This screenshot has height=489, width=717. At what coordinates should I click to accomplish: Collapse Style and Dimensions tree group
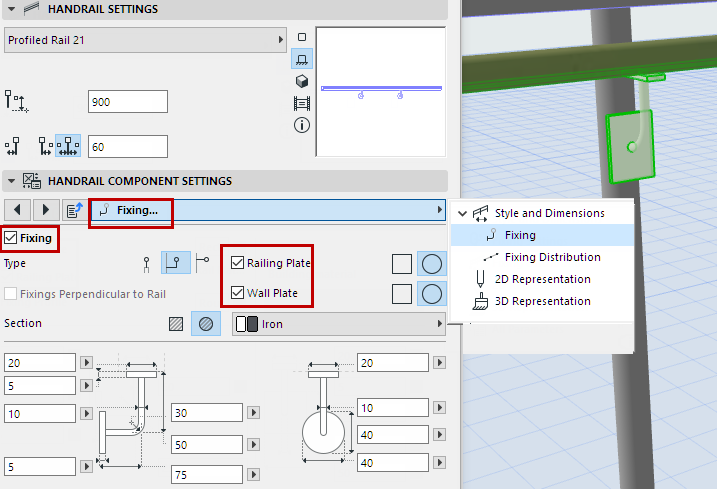462,213
